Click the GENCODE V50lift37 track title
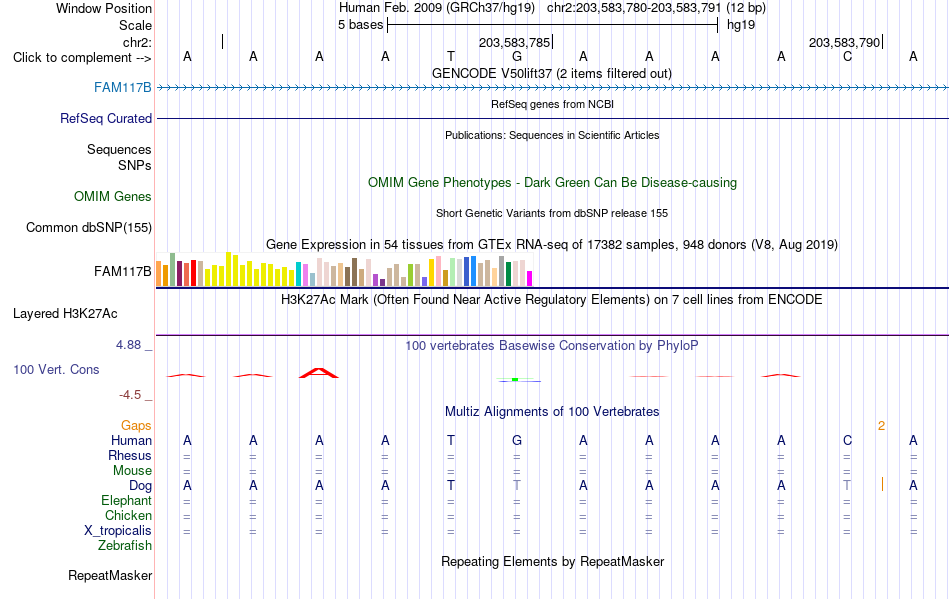Viewport: 950px width, 599px height. pos(551,73)
